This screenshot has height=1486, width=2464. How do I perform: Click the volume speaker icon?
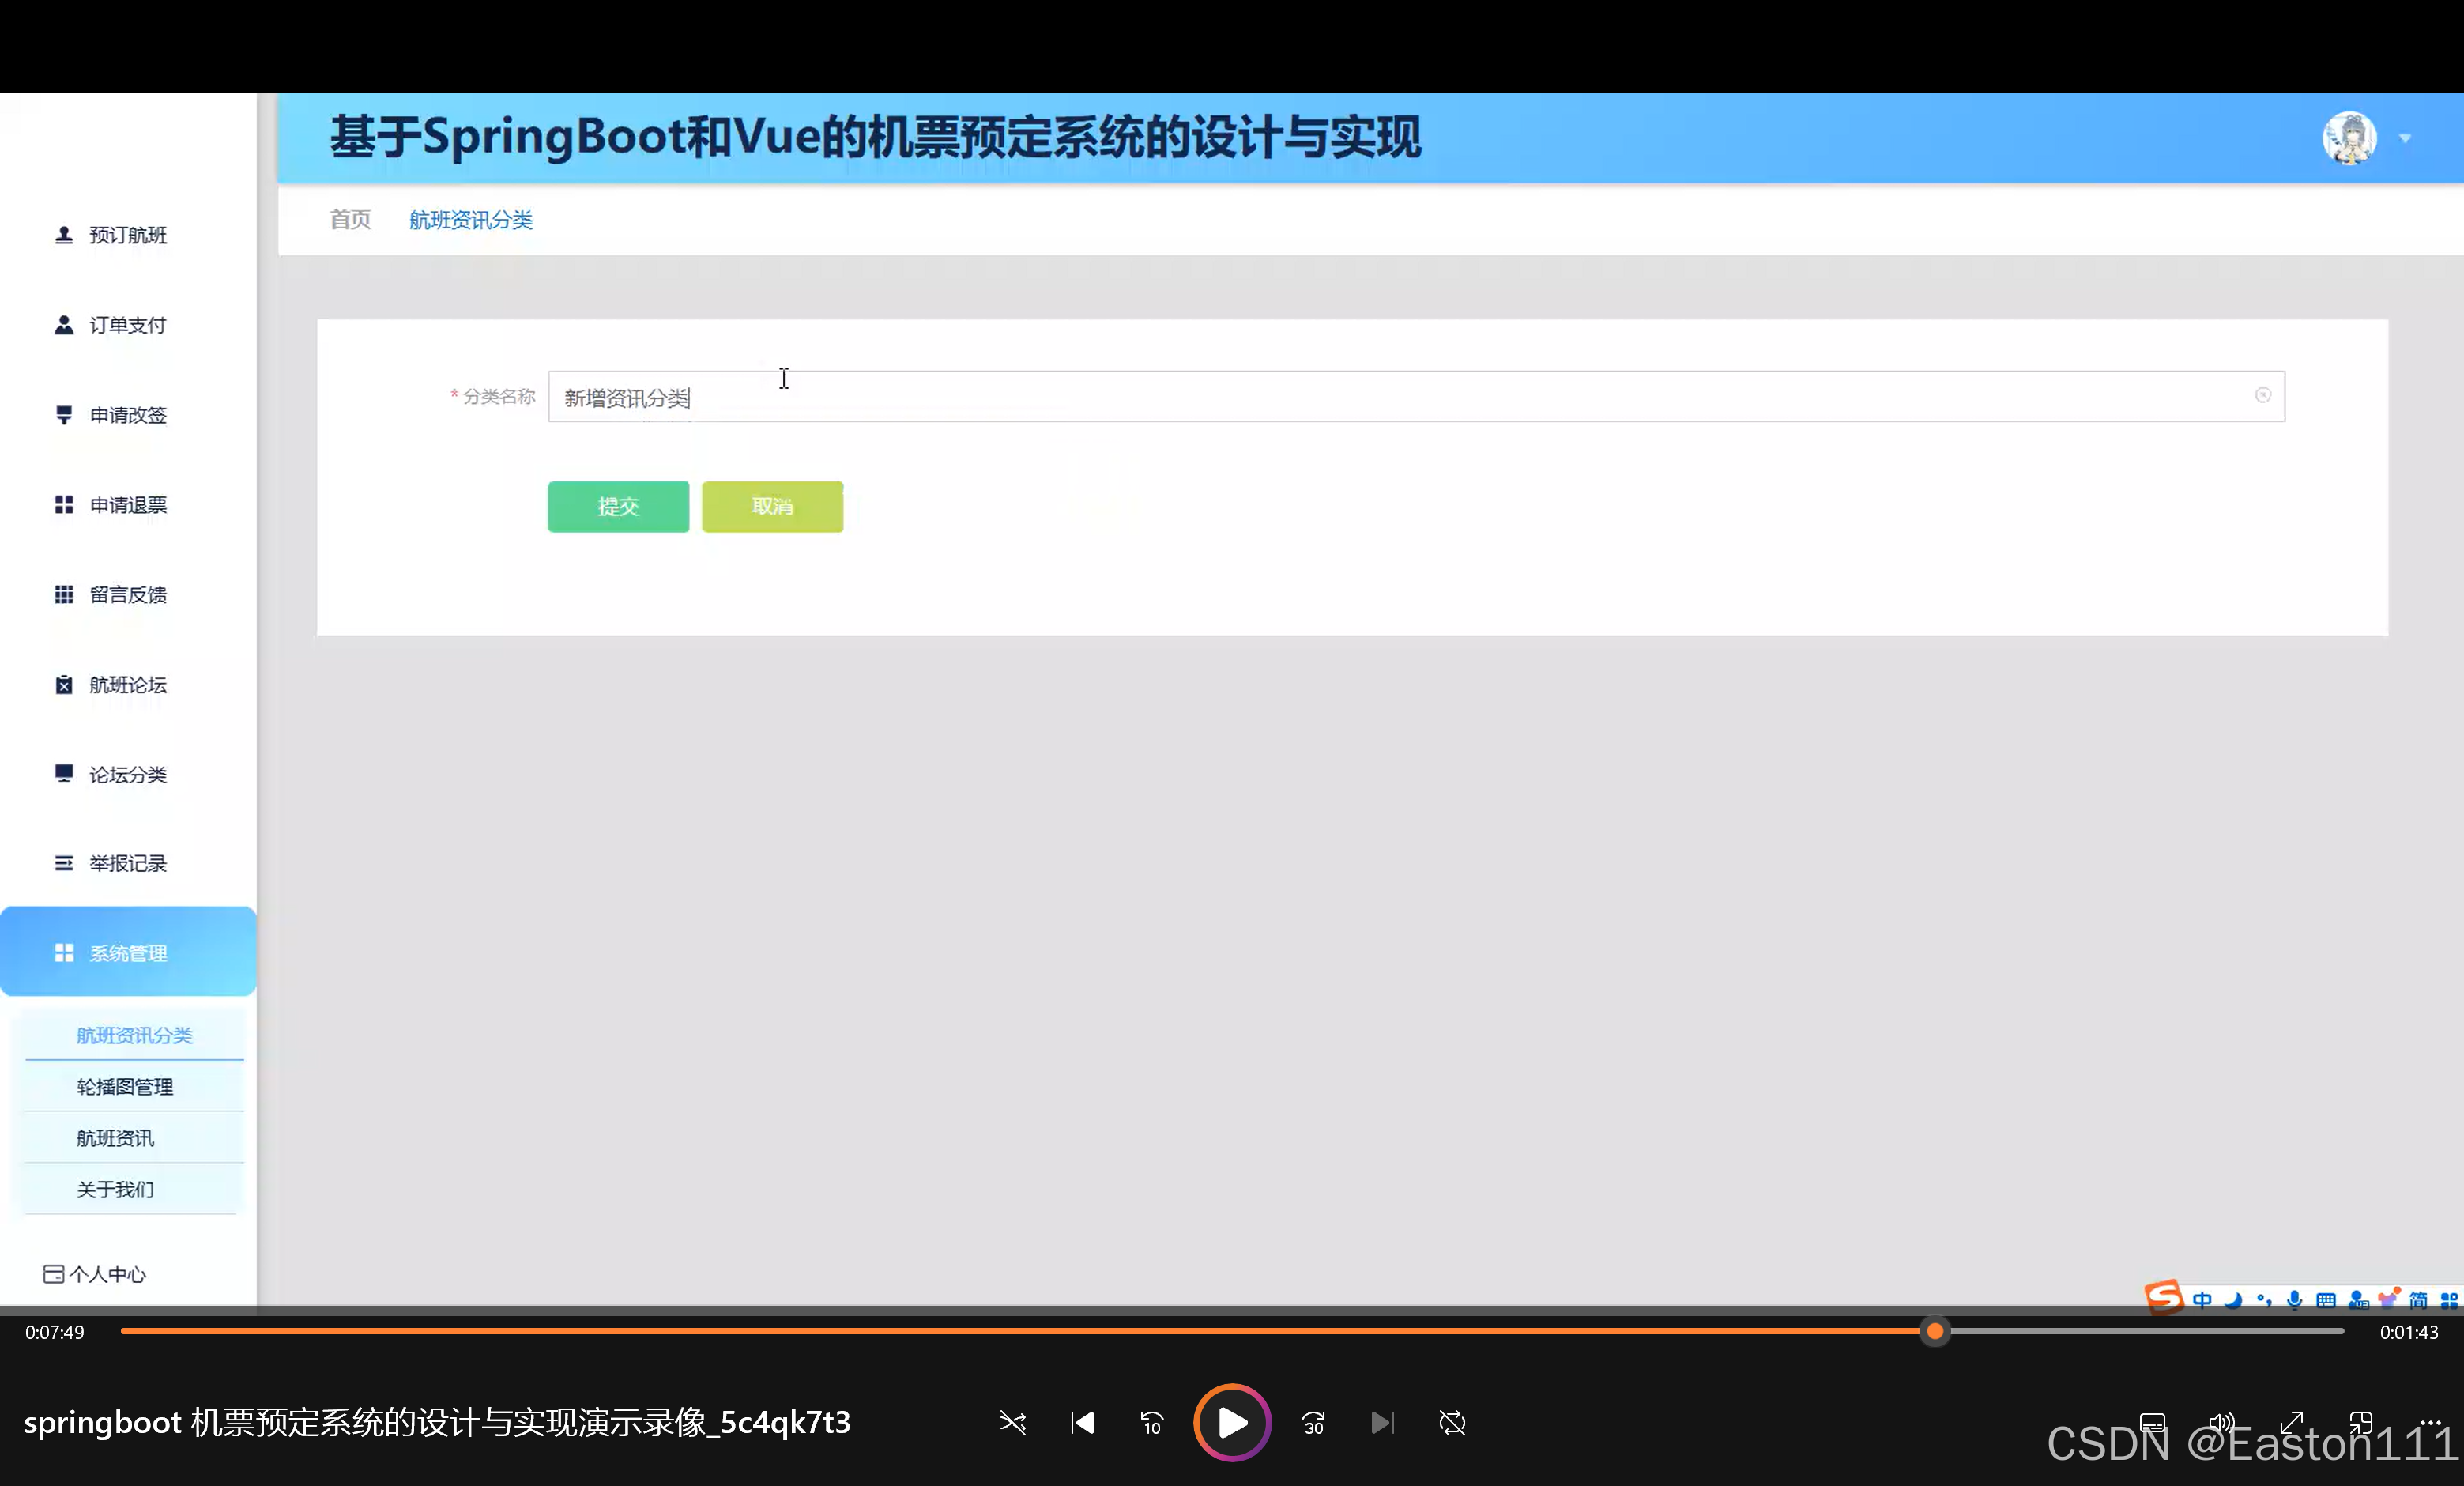[2221, 1422]
